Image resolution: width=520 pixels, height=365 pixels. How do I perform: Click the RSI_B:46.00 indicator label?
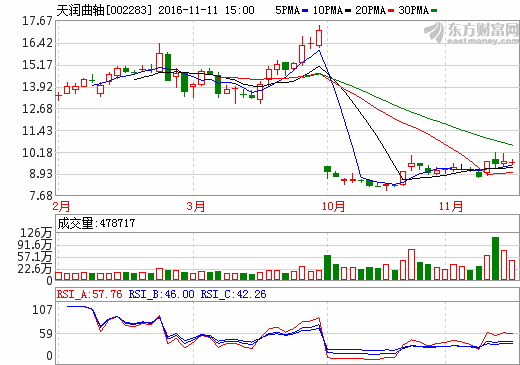(x=161, y=294)
